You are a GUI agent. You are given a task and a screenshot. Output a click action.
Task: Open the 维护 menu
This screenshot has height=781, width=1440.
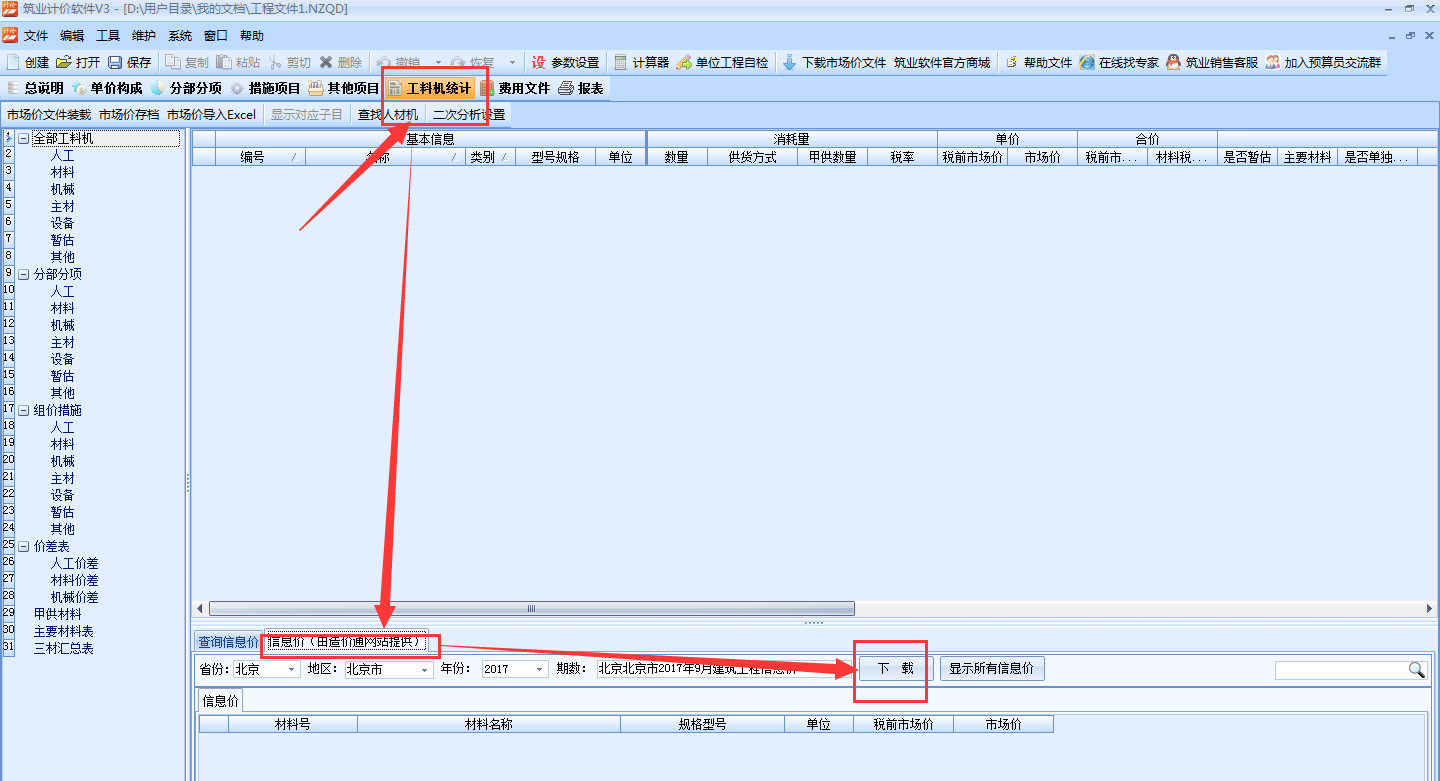[x=144, y=36]
